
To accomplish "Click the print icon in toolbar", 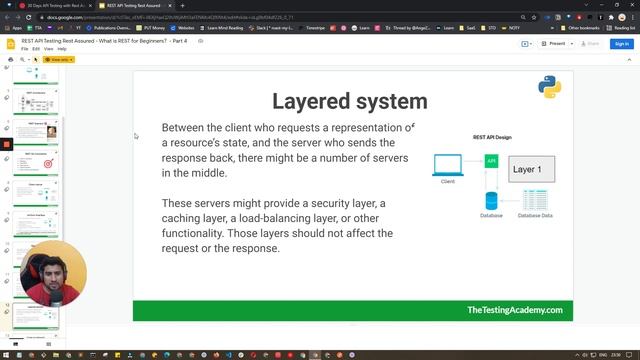I will [11, 60].
